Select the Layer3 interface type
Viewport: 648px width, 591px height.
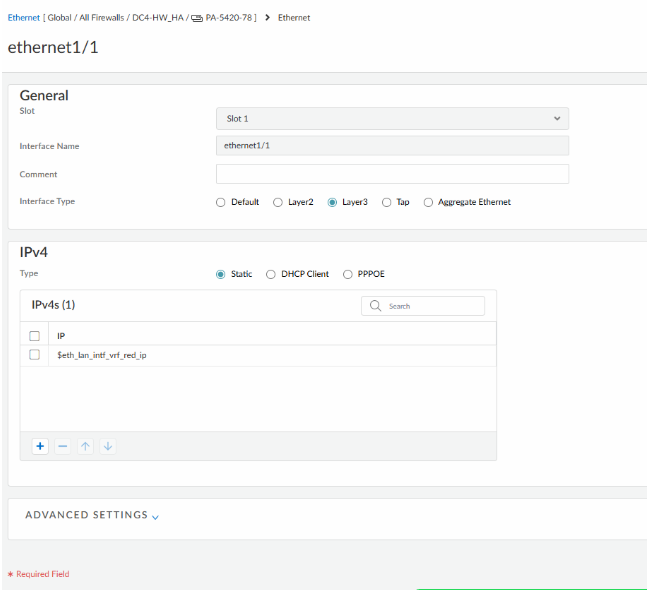332,202
